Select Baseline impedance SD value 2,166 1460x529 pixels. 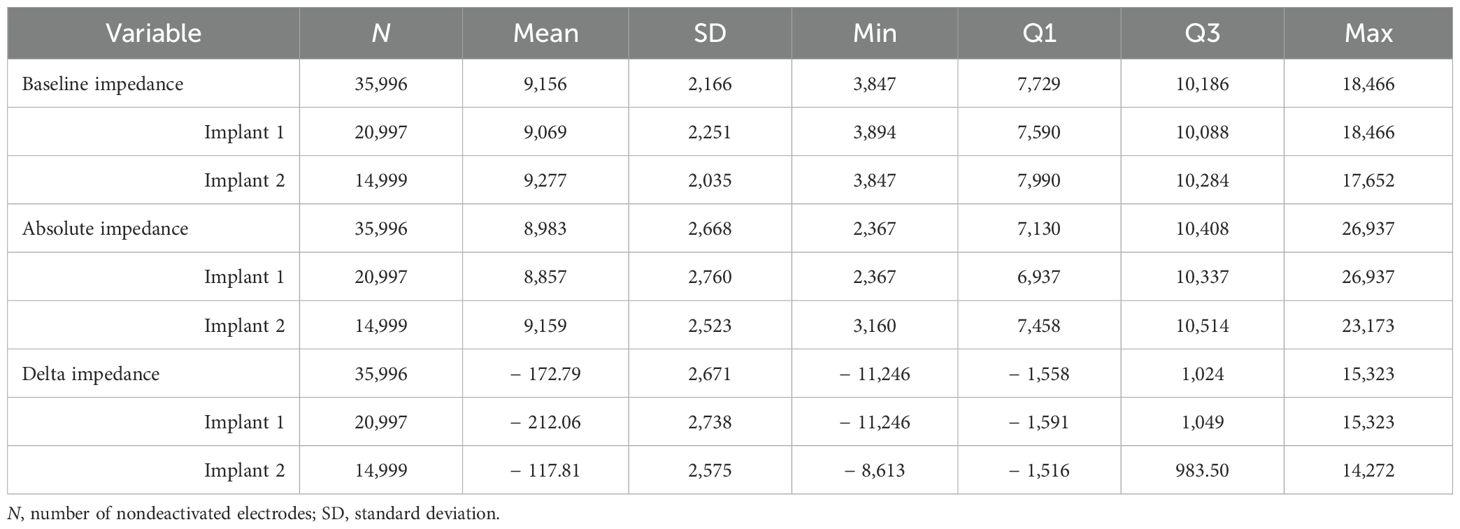coord(711,84)
